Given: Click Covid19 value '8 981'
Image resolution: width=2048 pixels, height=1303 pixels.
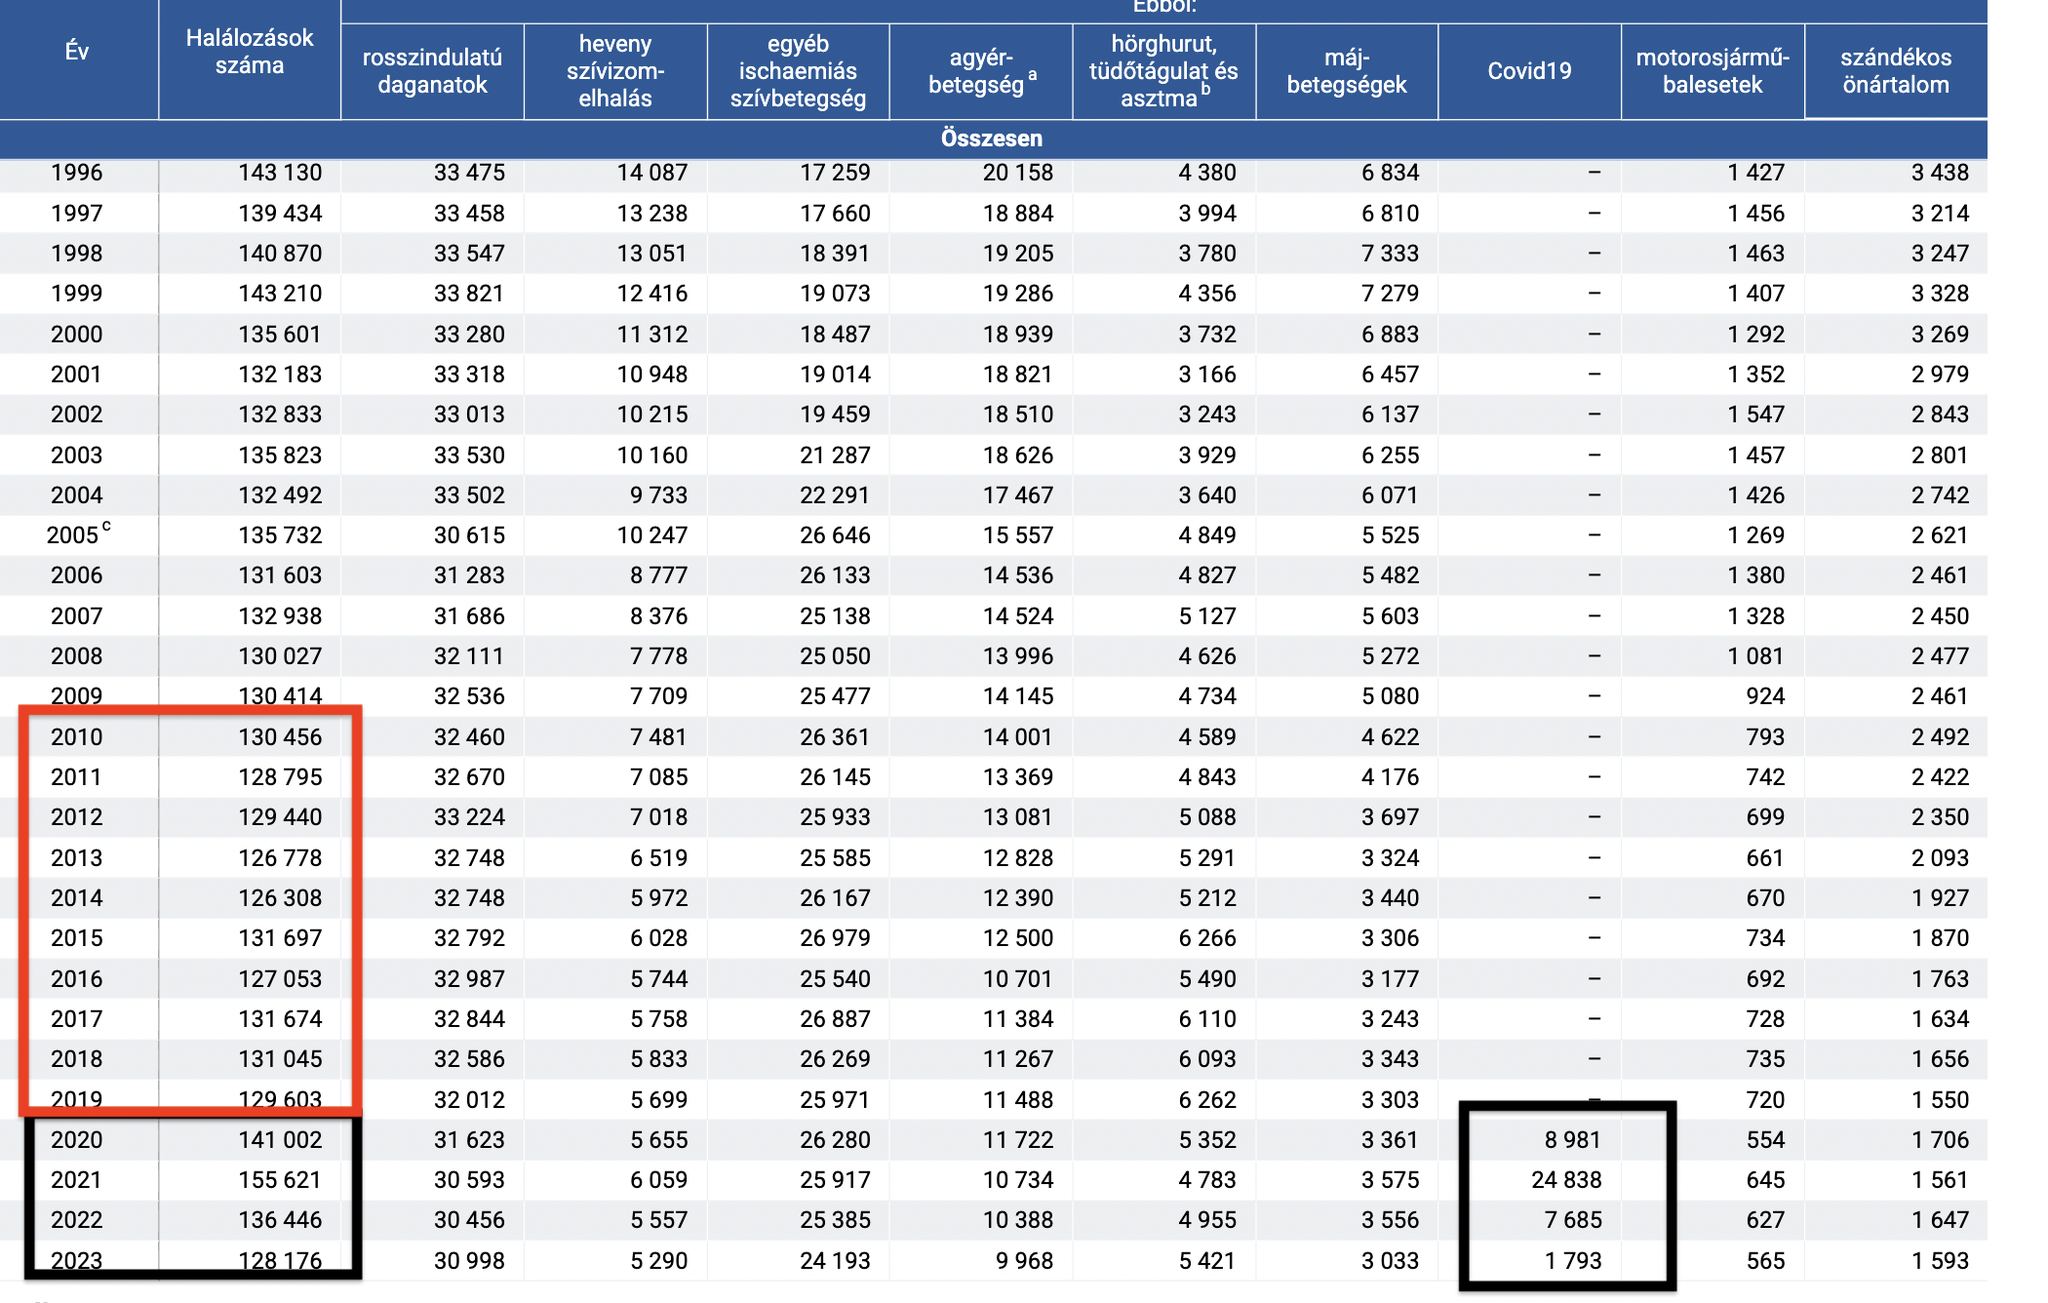Looking at the screenshot, I should pyautogui.click(x=1573, y=1139).
